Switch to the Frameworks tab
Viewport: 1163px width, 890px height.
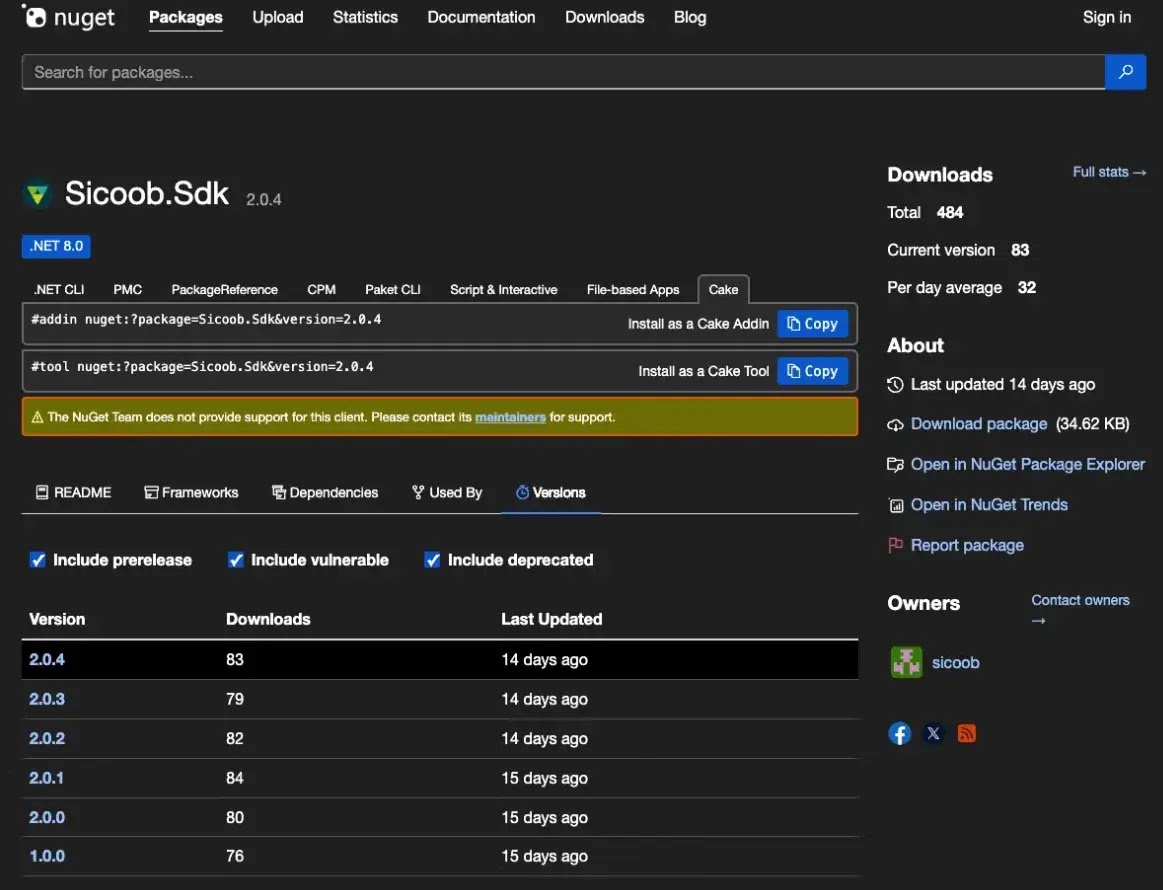(191, 492)
